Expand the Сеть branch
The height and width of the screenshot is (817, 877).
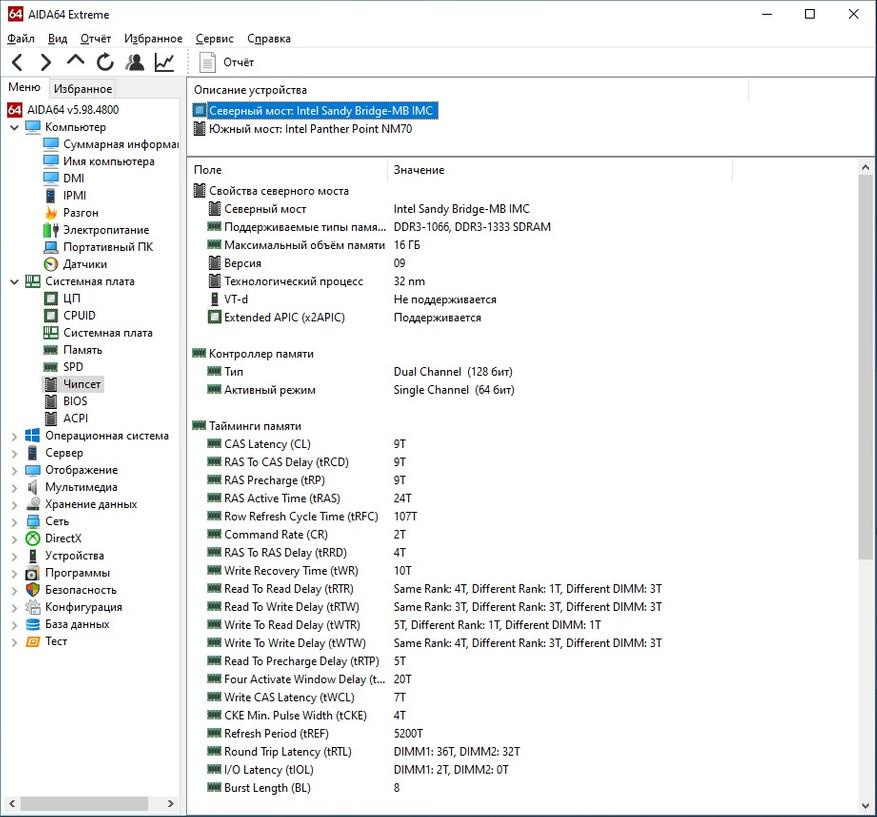tap(15, 522)
